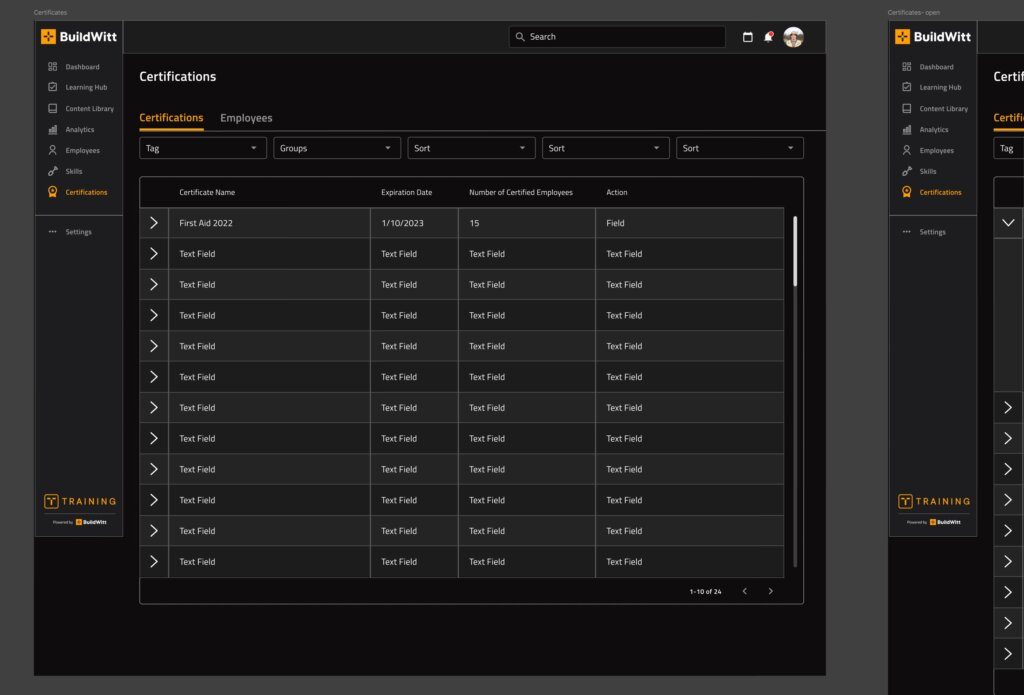This screenshot has width=1024, height=695.
Task: Click the Certificate Name column header
Action: [207, 192]
